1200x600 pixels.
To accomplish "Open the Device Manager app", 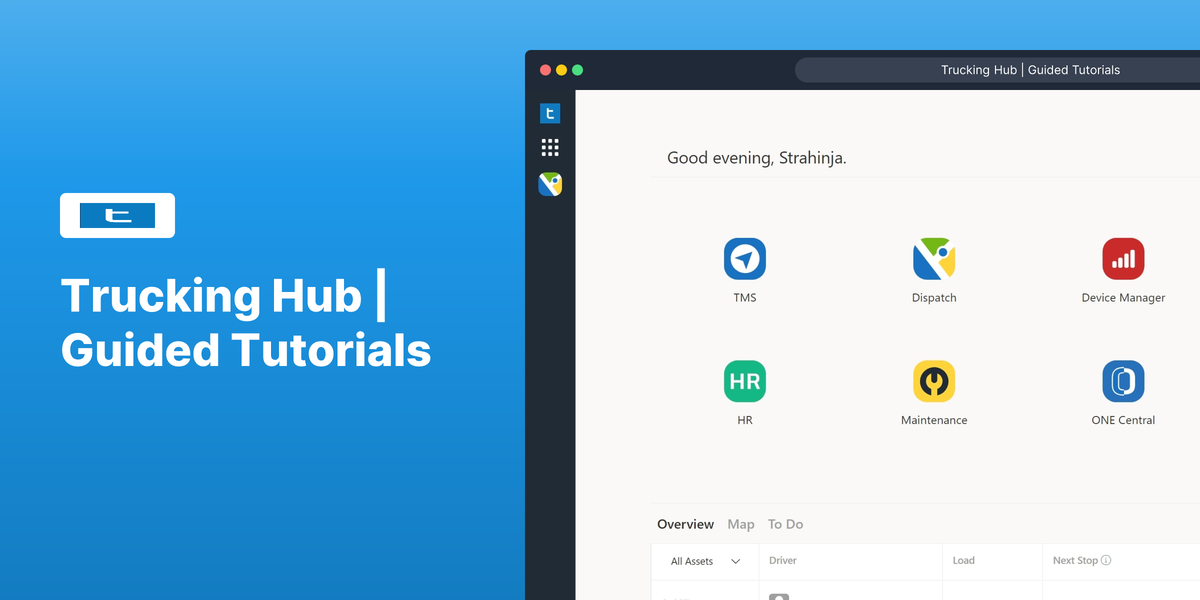I will tap(1123, 260).
